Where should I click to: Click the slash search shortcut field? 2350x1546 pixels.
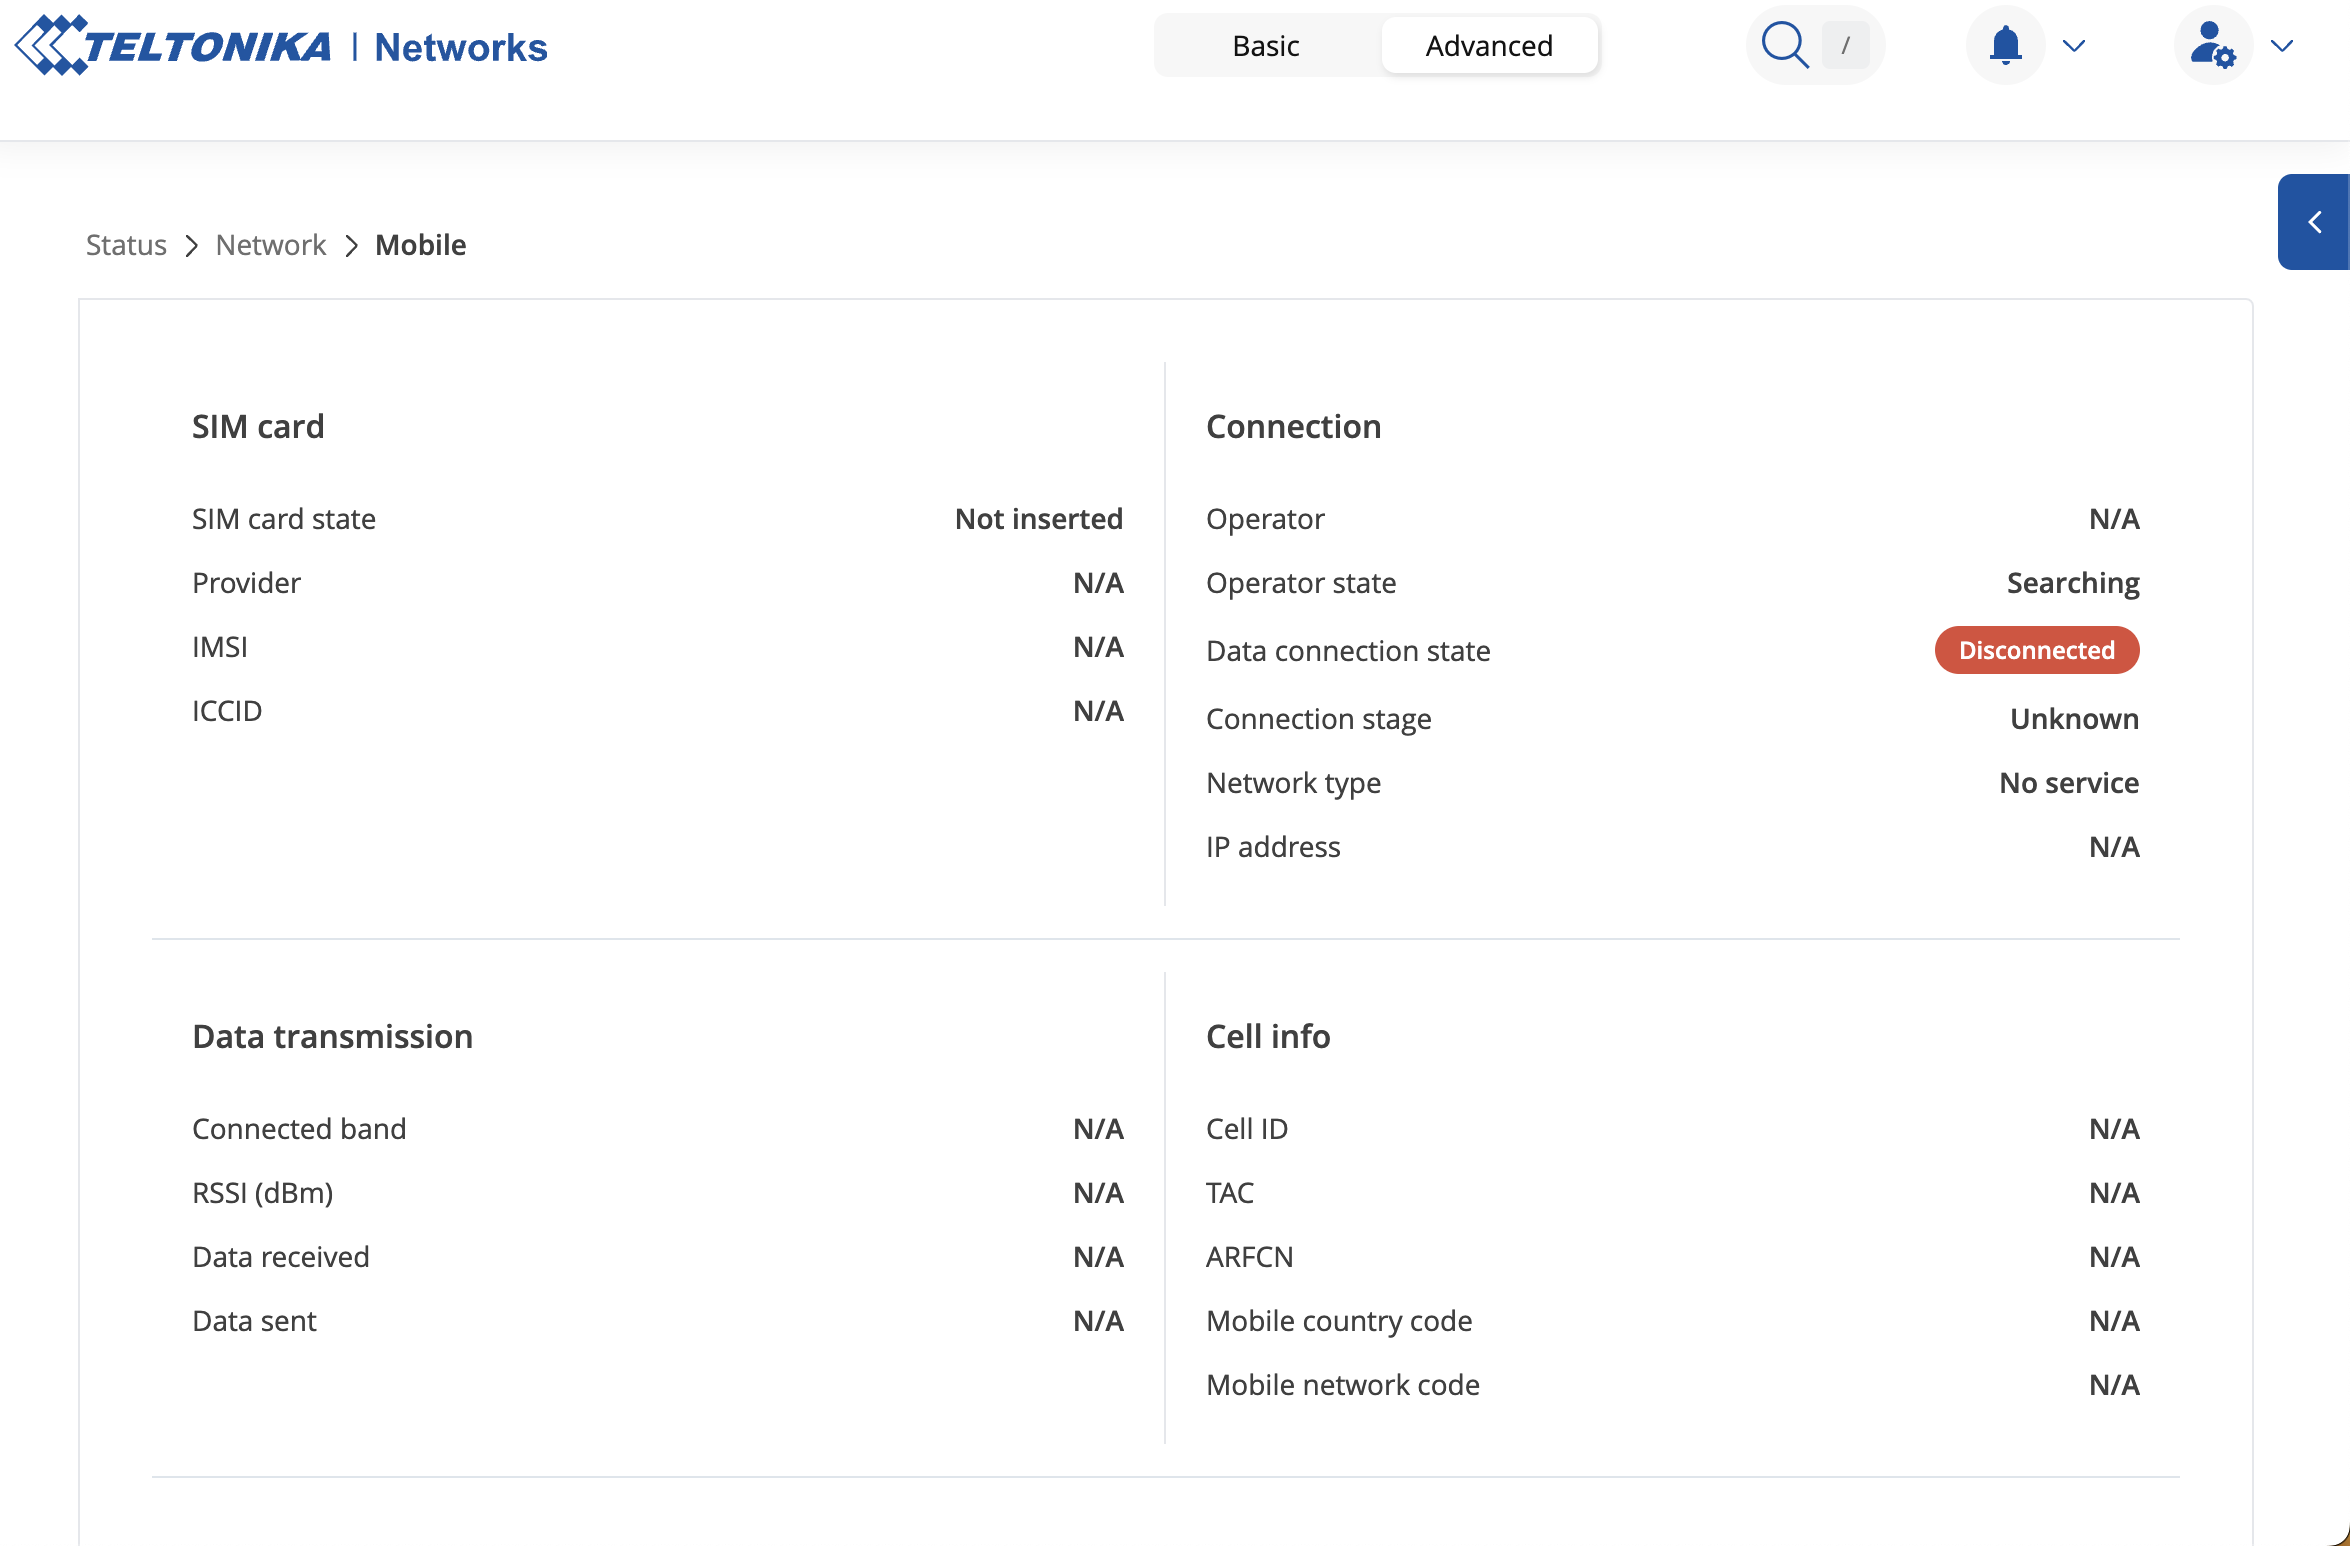pos(1846,46)
